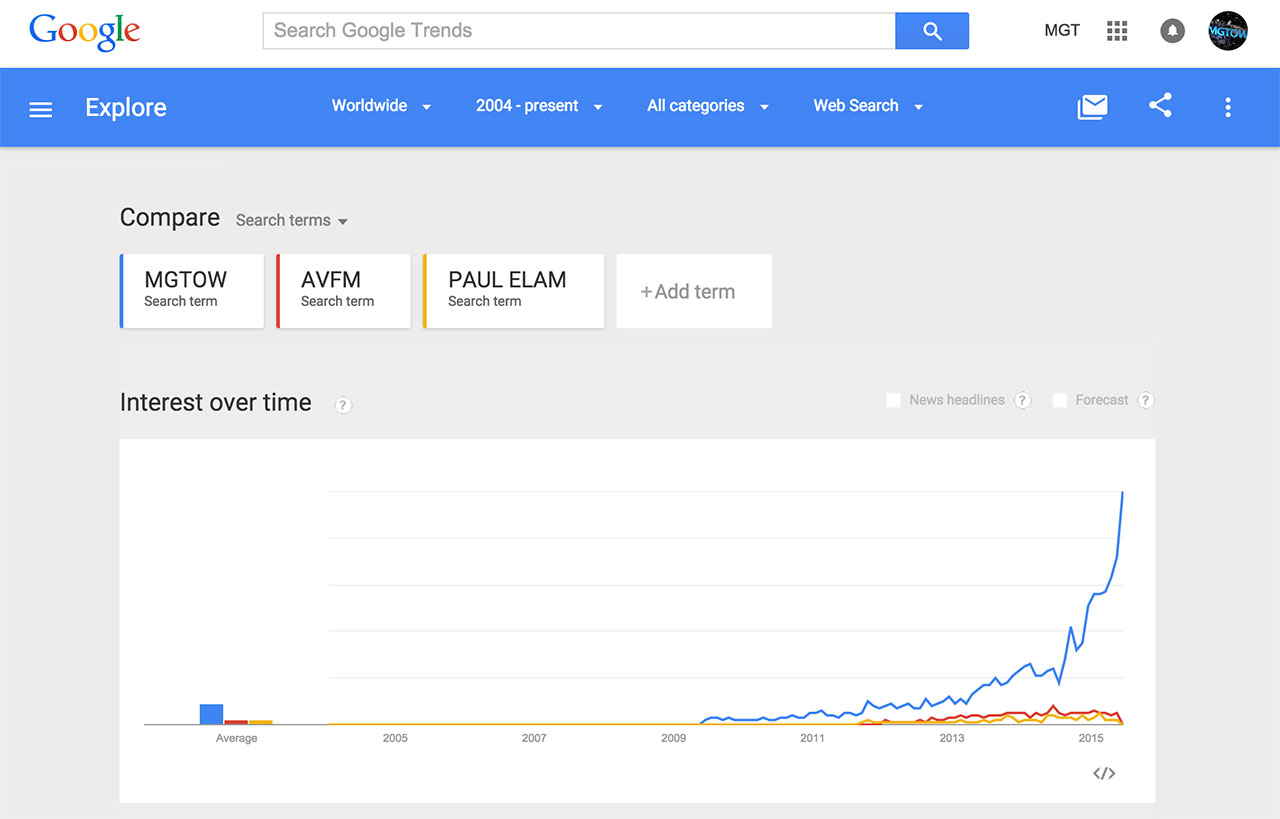Viewport: 1280px width, 819px height.
Task: Click the embed code icon
Action: (1104, 773)
